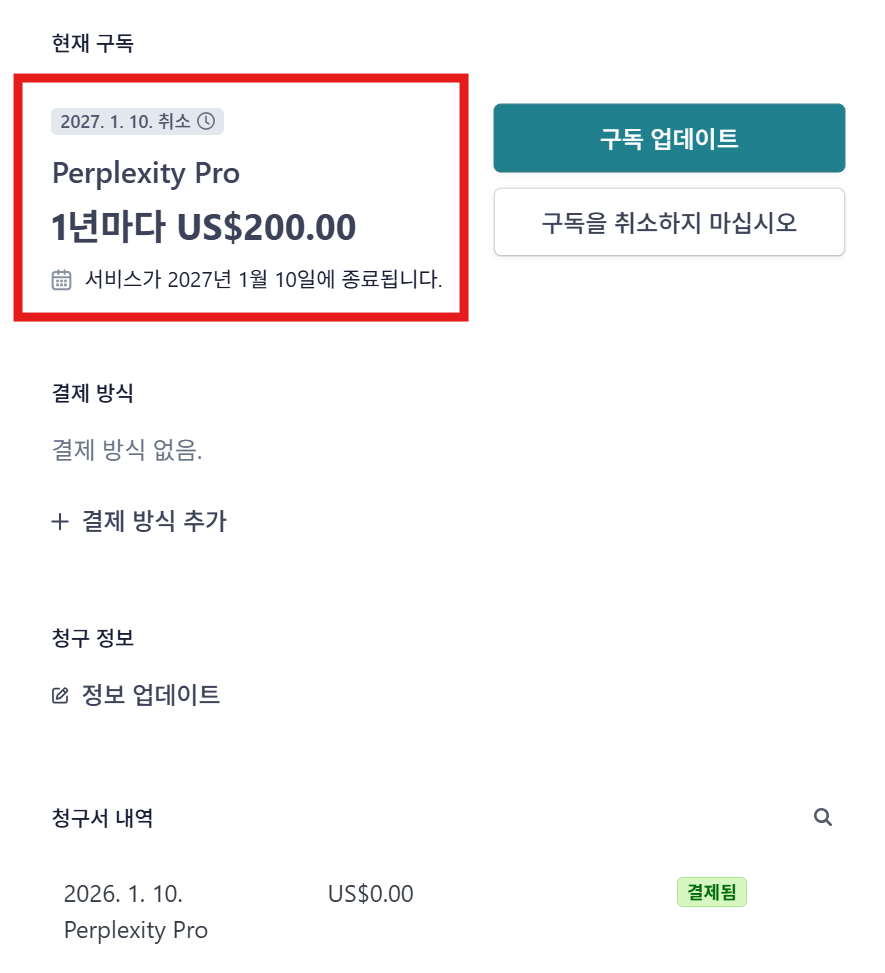This screenshot has width=885, height=973.
Task: Open the 정보 업데이트 link
Action: point(150,695)
